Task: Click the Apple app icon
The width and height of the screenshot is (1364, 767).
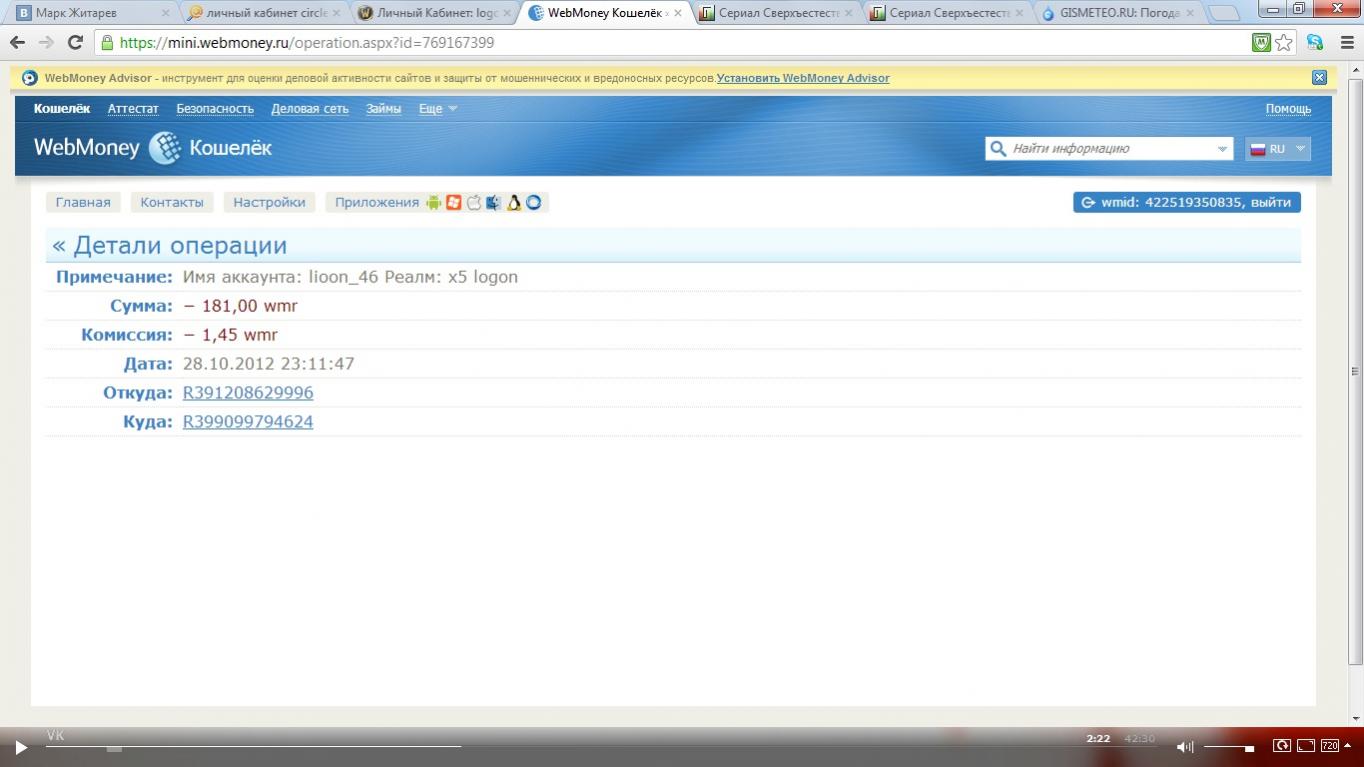Action: [474, 202]
